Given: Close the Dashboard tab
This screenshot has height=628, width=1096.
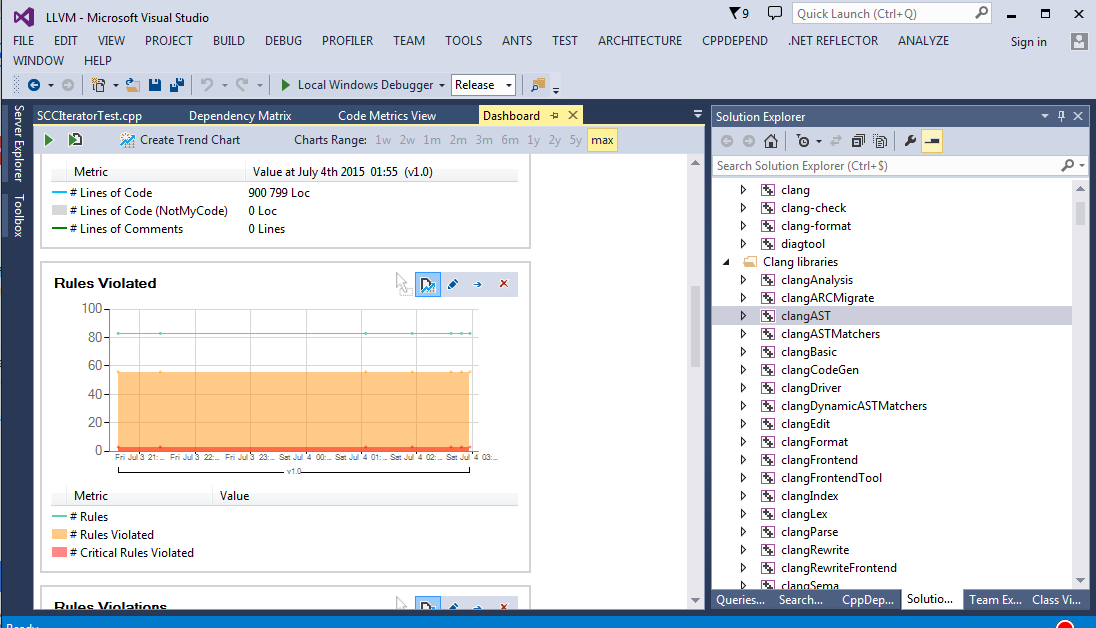Looking at the screenshot, I should coord(572,115).
